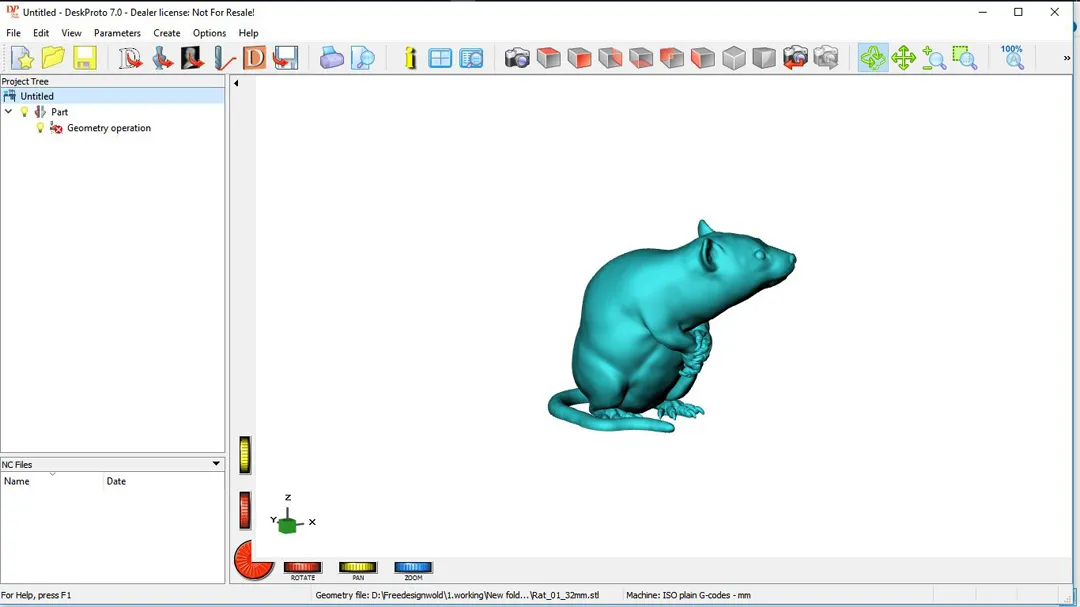The width and height of the screenshot is (1080, 607).
Task: Sort NC files by Date column header
Action: tap(116, 481)
